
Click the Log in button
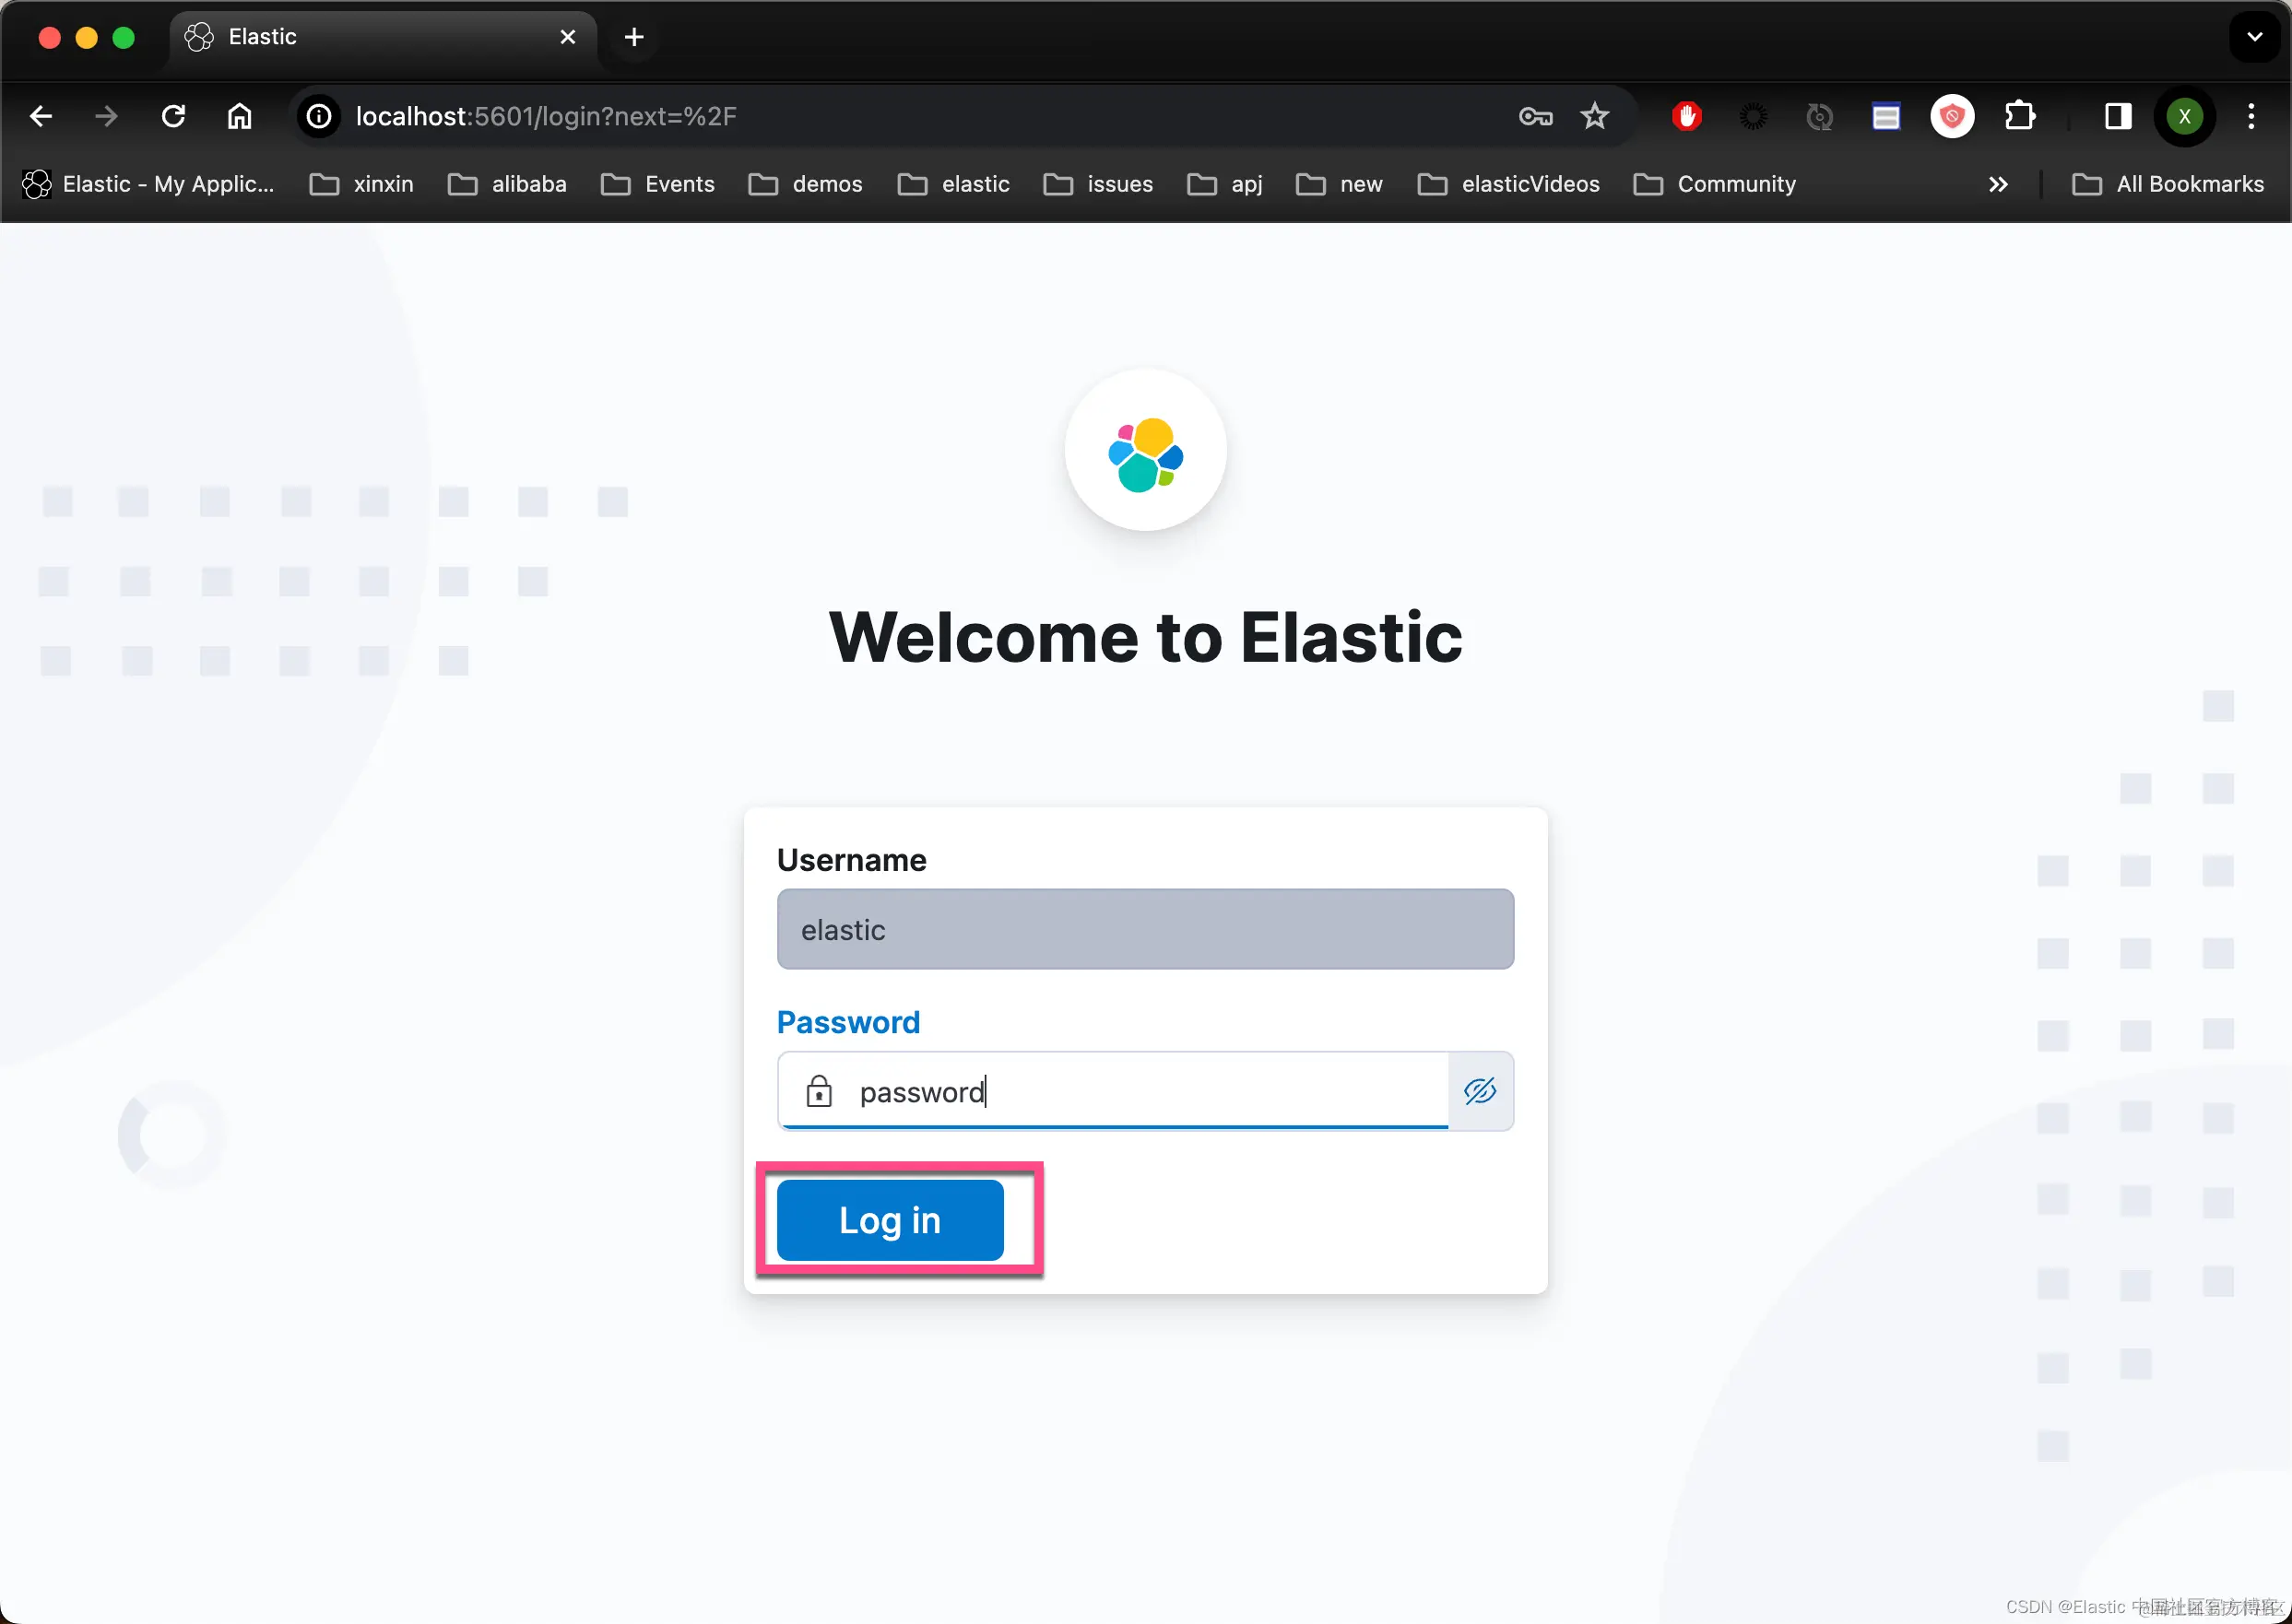[x=889, y=1219]
